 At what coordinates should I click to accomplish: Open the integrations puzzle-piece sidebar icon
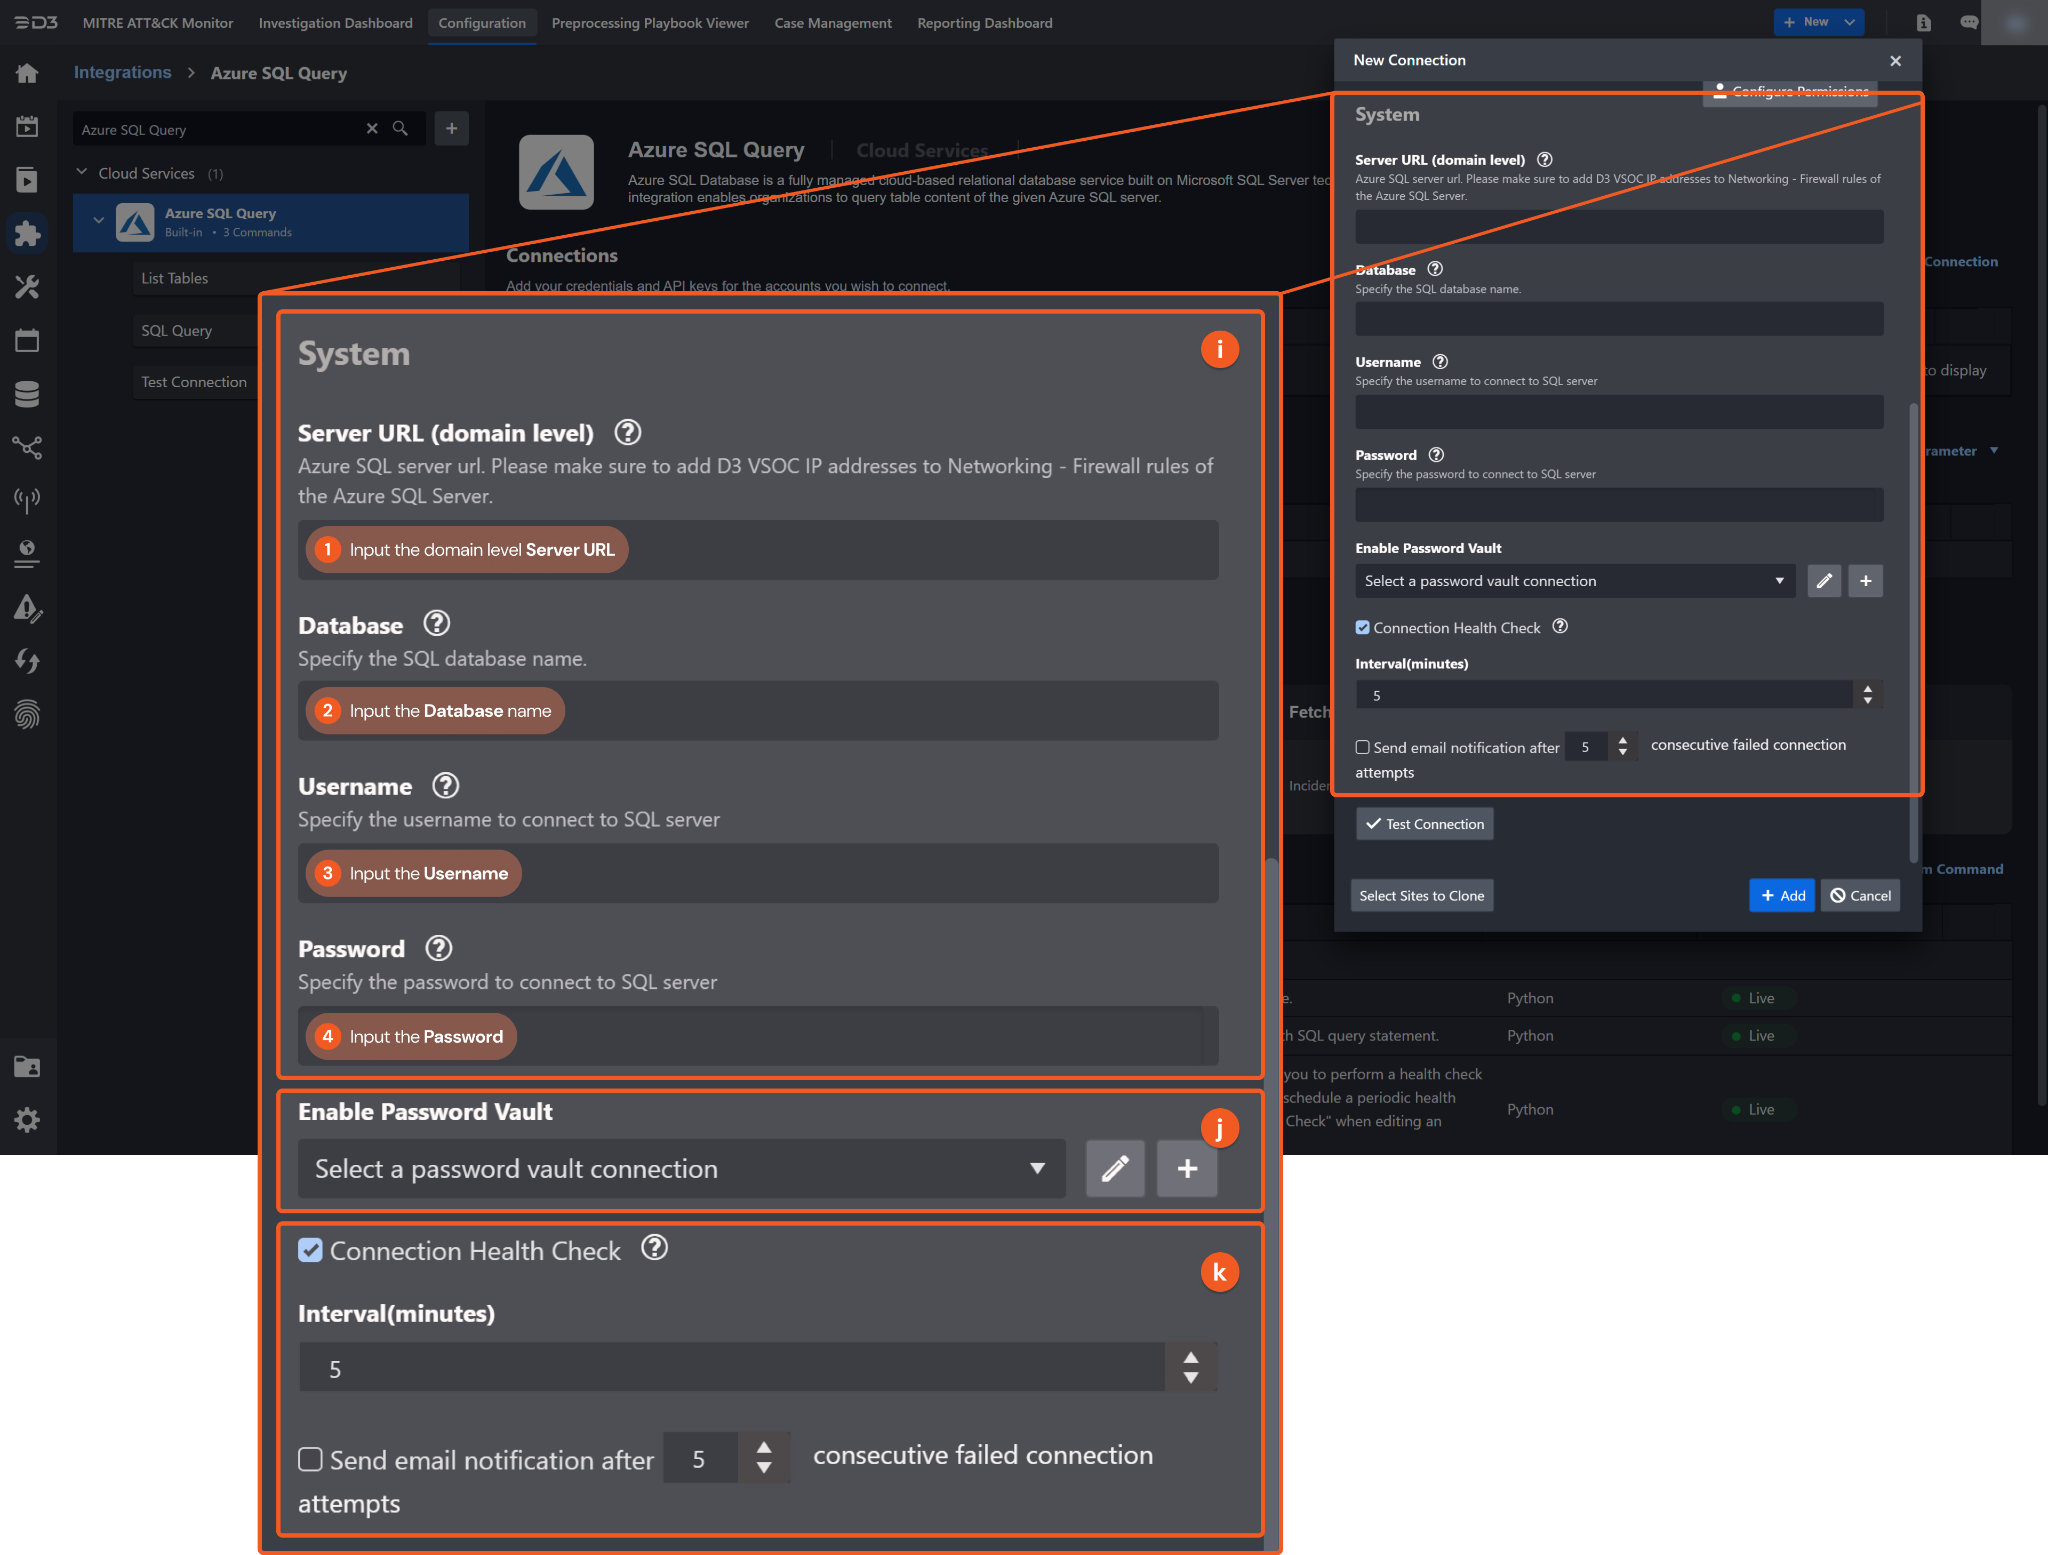[x=27, y=233]
